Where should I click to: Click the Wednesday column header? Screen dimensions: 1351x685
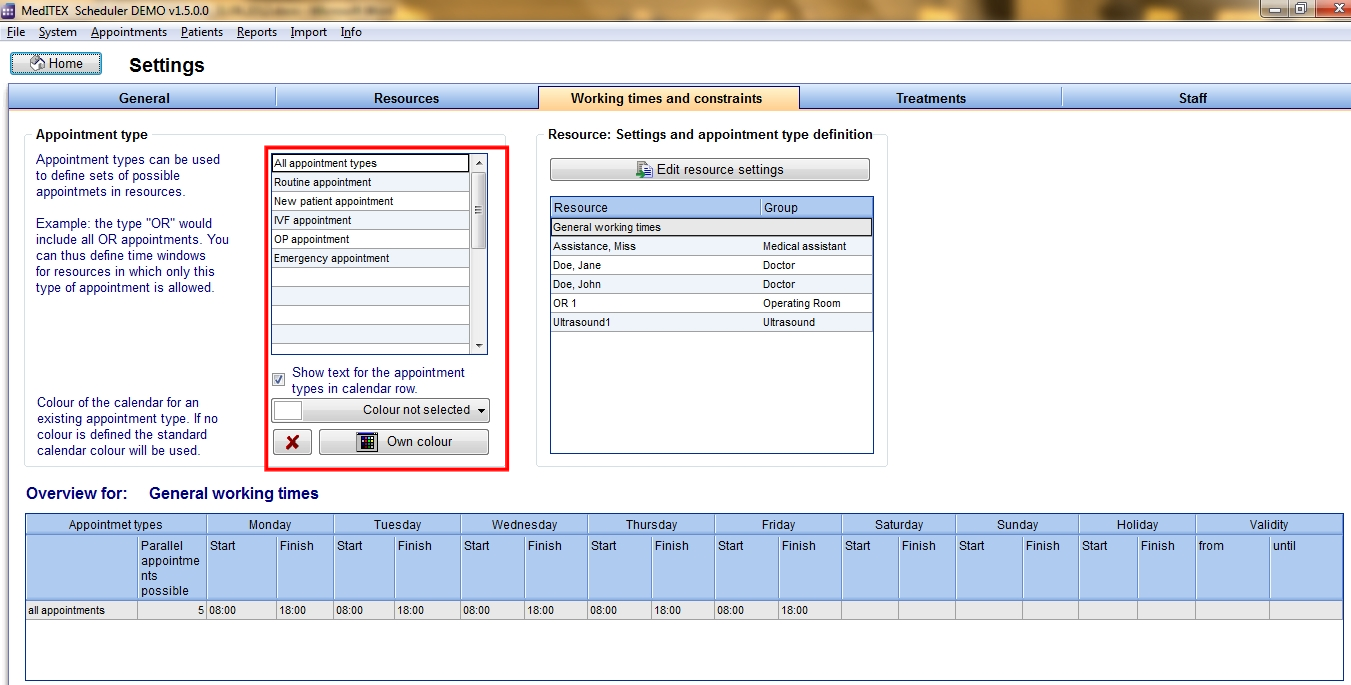[524, 524]
